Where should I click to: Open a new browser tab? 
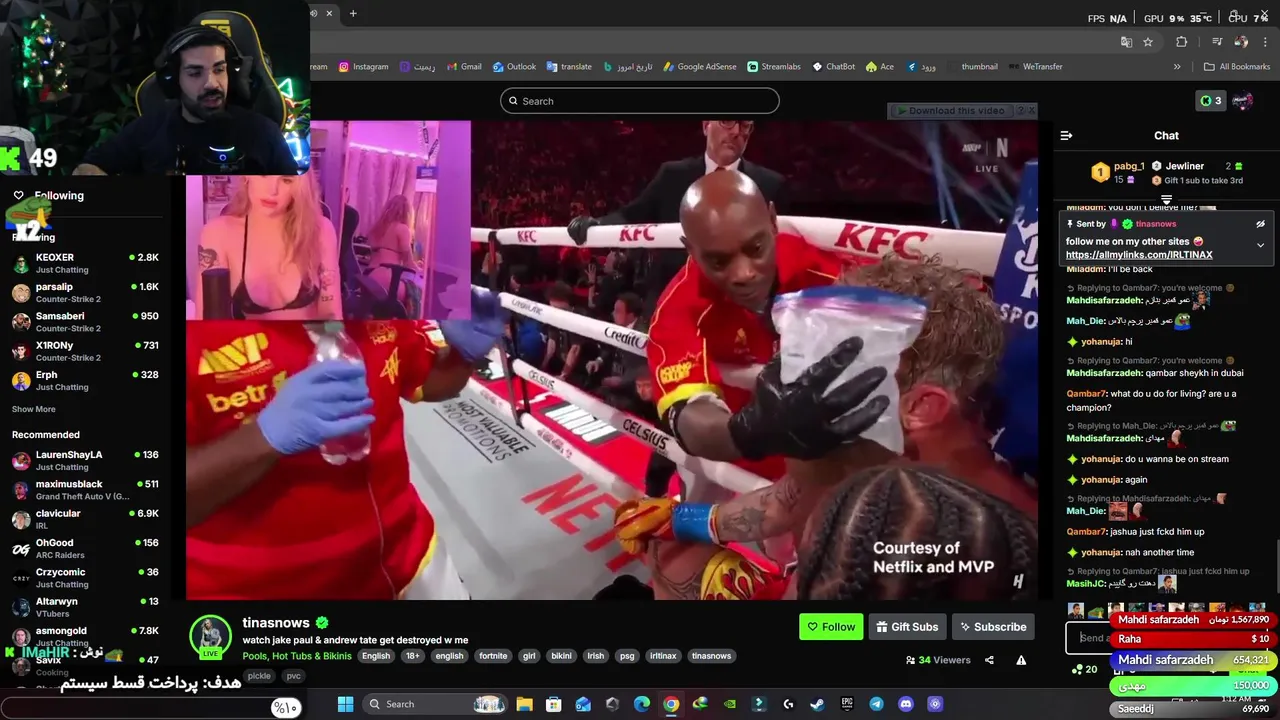click(x=353, y=14)
